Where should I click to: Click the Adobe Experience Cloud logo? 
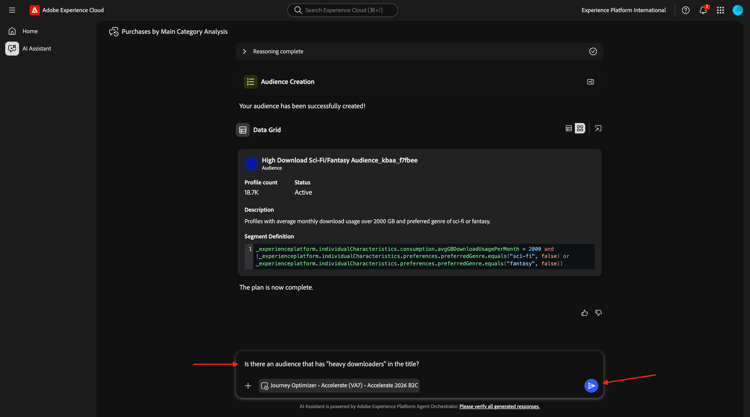34,10
